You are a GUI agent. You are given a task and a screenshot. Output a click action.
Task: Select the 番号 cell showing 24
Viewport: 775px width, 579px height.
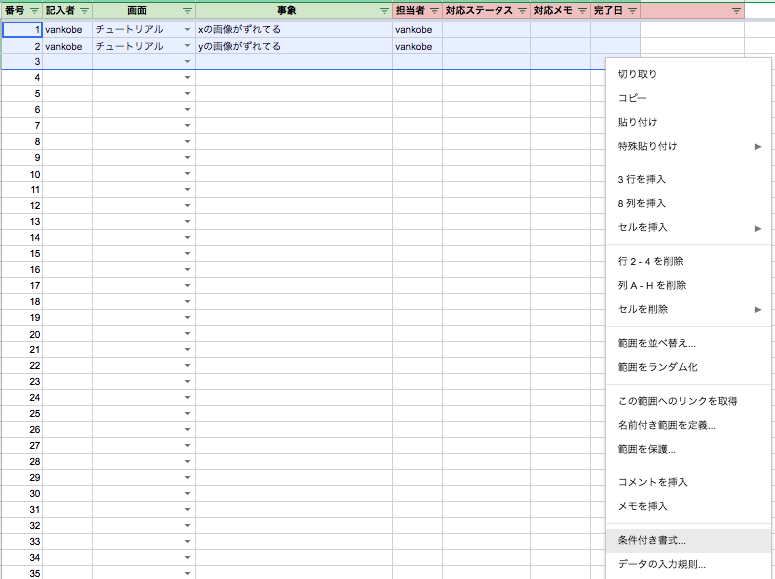[22, 398]
